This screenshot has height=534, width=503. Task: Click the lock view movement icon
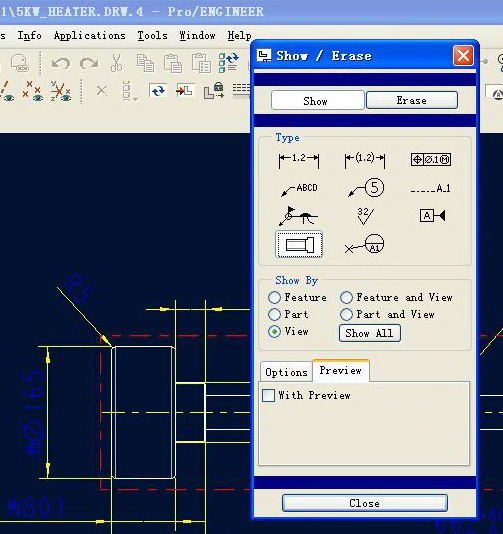(x=214, y=91)
